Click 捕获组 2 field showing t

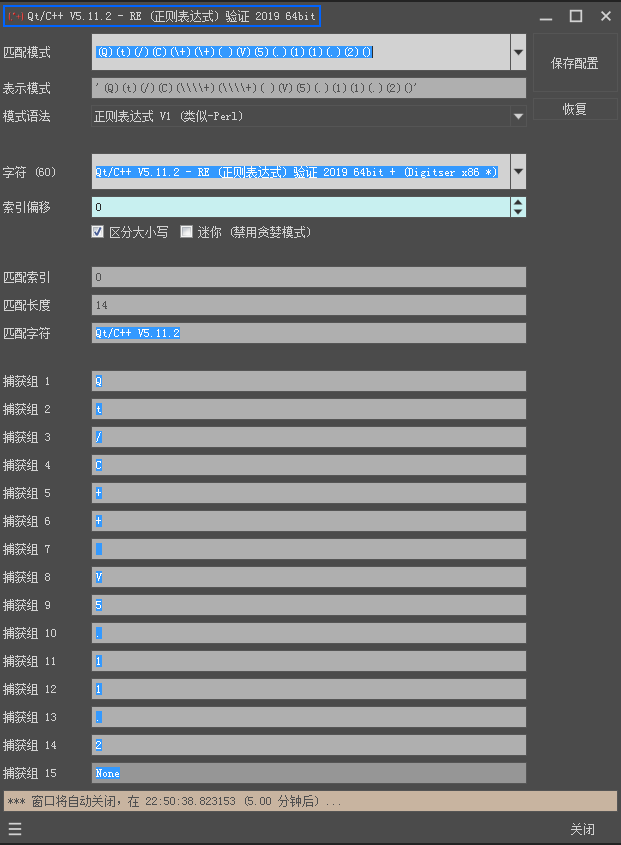[x=309, y=409]
